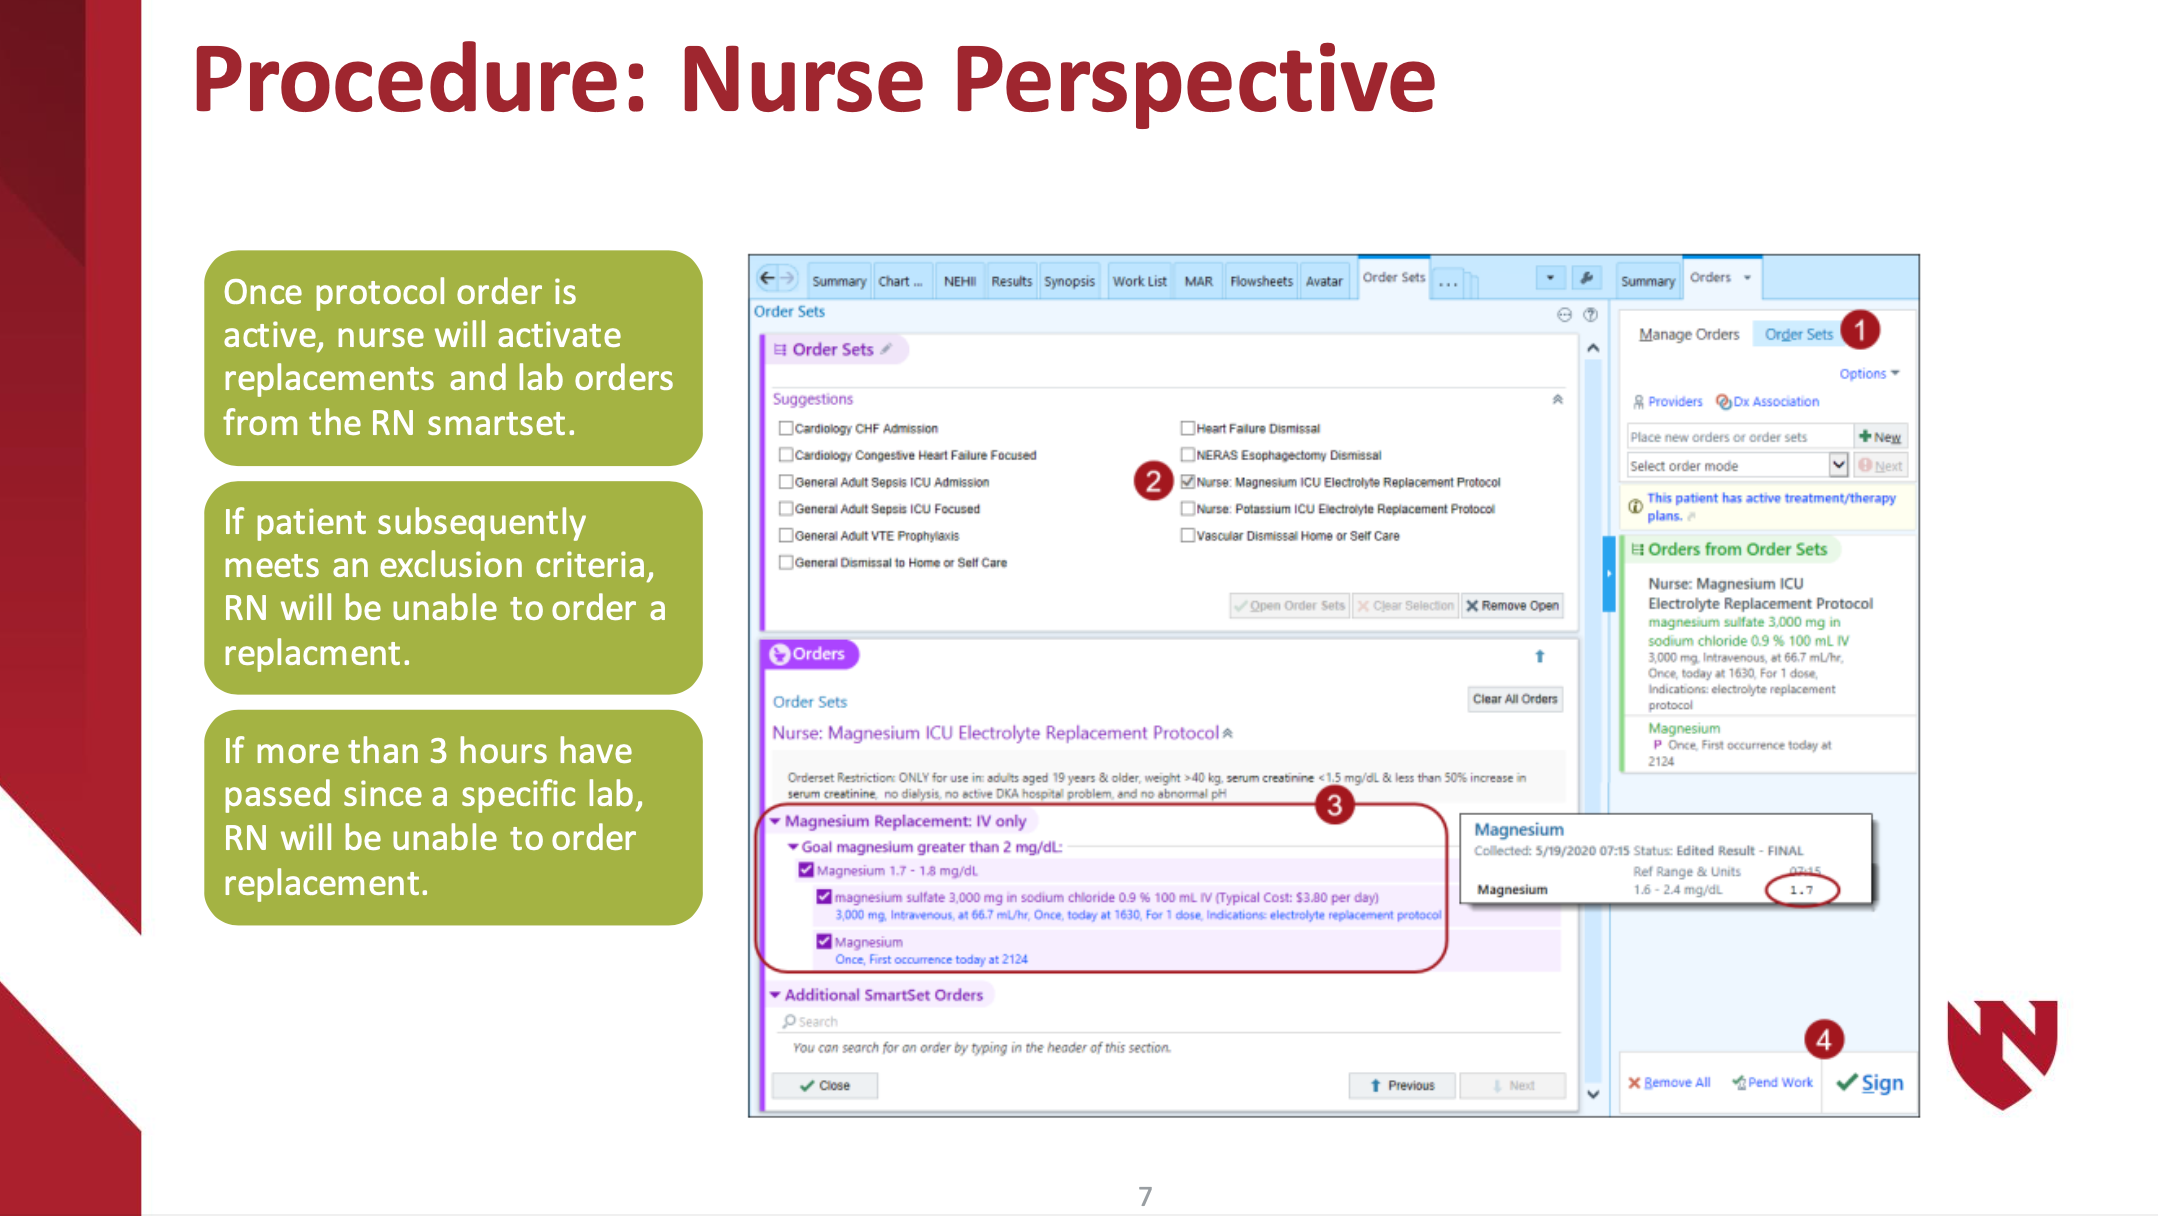Click the blue up arrow in Orders section
Image resolution: width=2158 pixels, height=1216 pixels.
point(1539,656)
